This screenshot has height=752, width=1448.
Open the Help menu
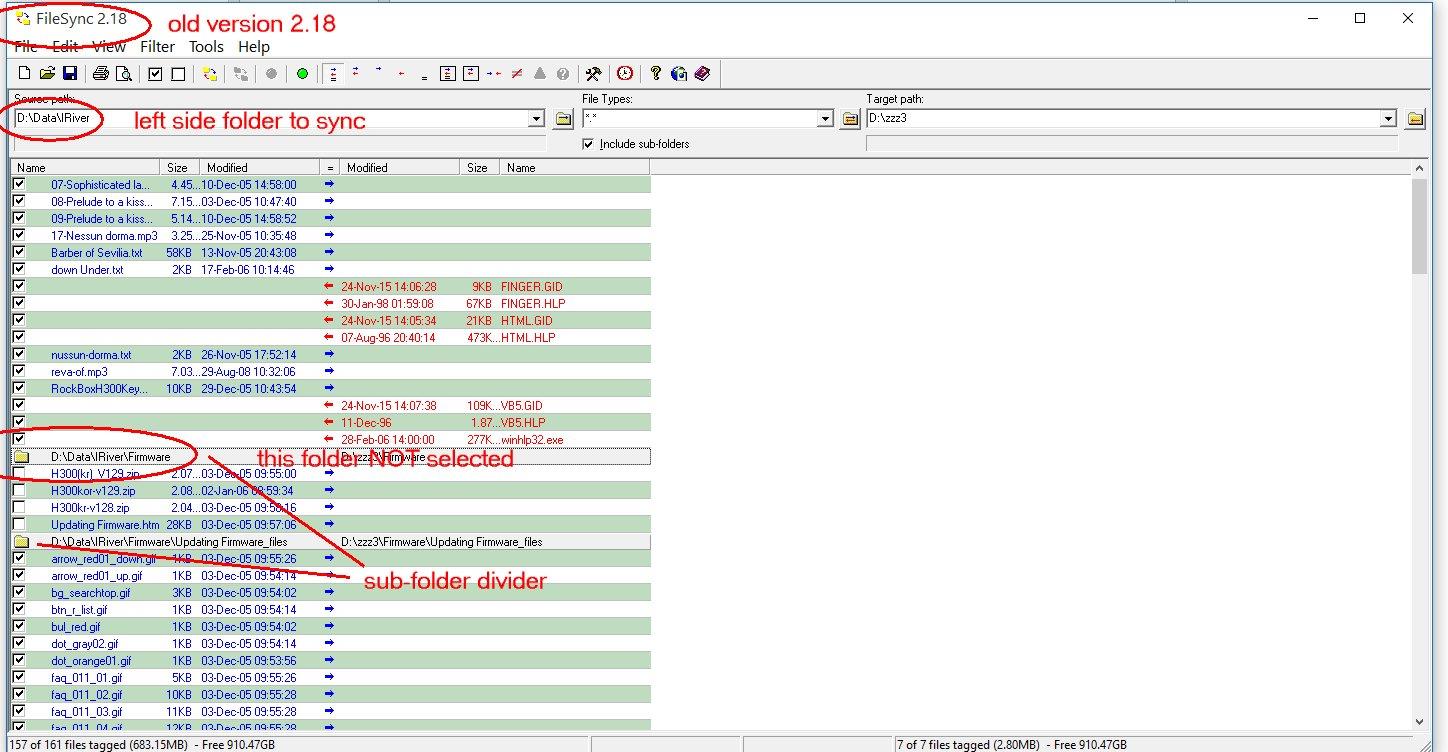pyautogui.click(x=254, y=46)
